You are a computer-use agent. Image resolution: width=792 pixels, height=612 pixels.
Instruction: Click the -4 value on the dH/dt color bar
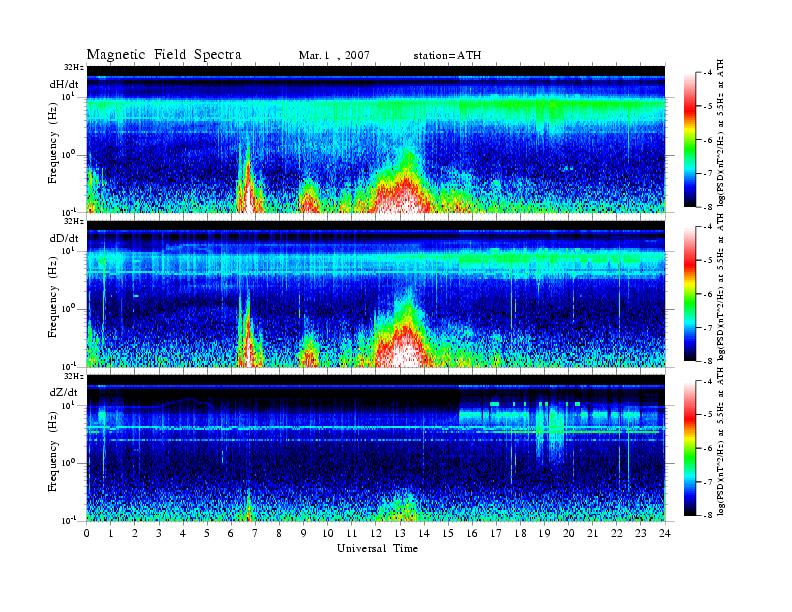(x=709, y=73)
